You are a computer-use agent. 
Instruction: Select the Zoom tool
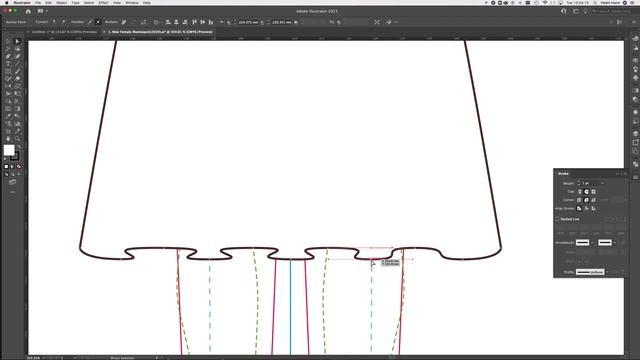[17, 139]
